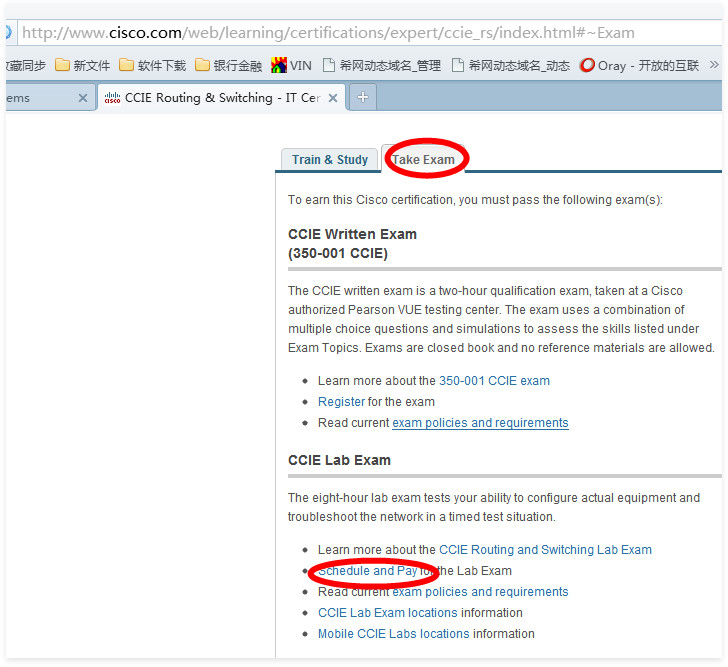Close the CCIE Routing & Switching tab
The width and height of the screenshot is (728, 667).
[x=333, y=98]
